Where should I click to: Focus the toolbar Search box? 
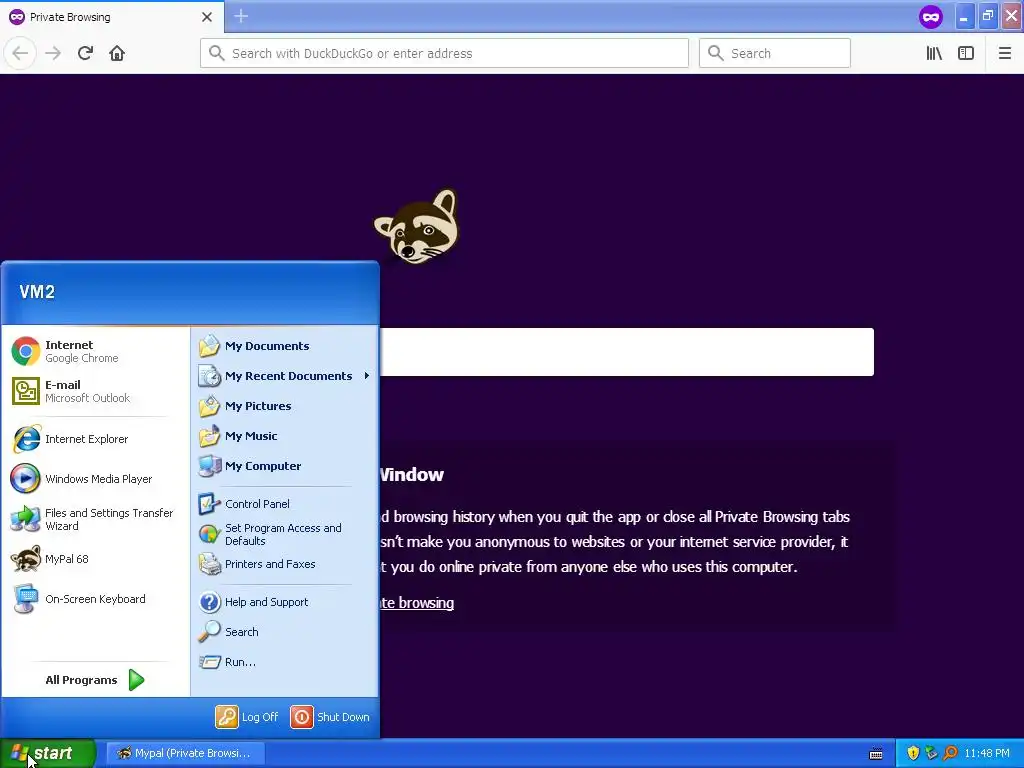[775, 53]
